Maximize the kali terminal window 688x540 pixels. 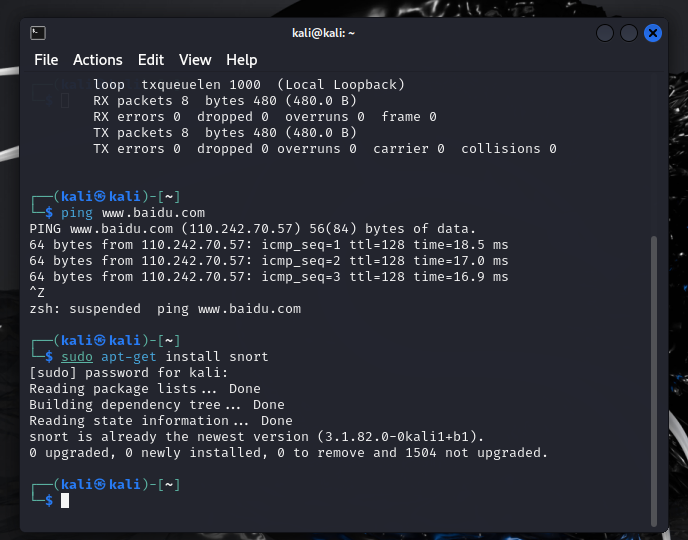click(629, 33)
